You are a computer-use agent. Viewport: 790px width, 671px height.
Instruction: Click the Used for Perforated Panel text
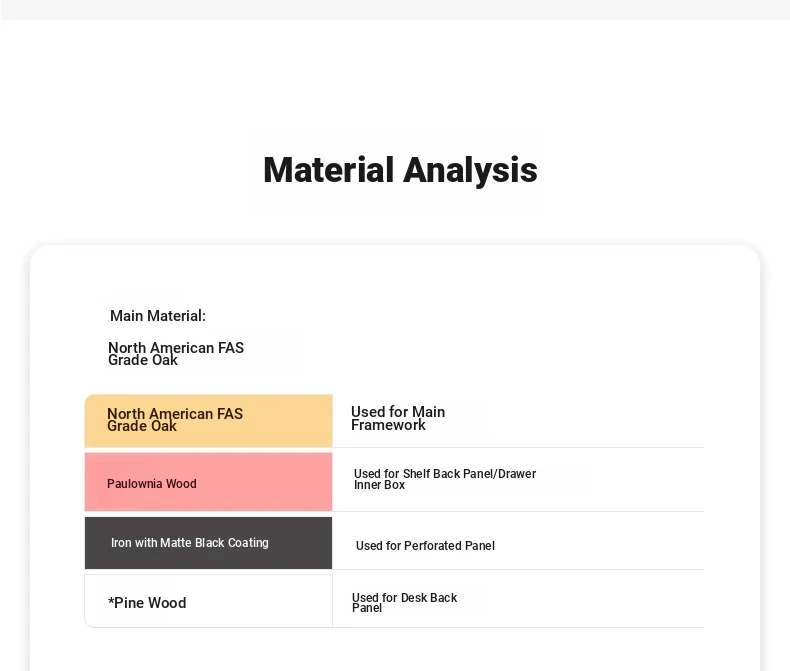[425, 546]
